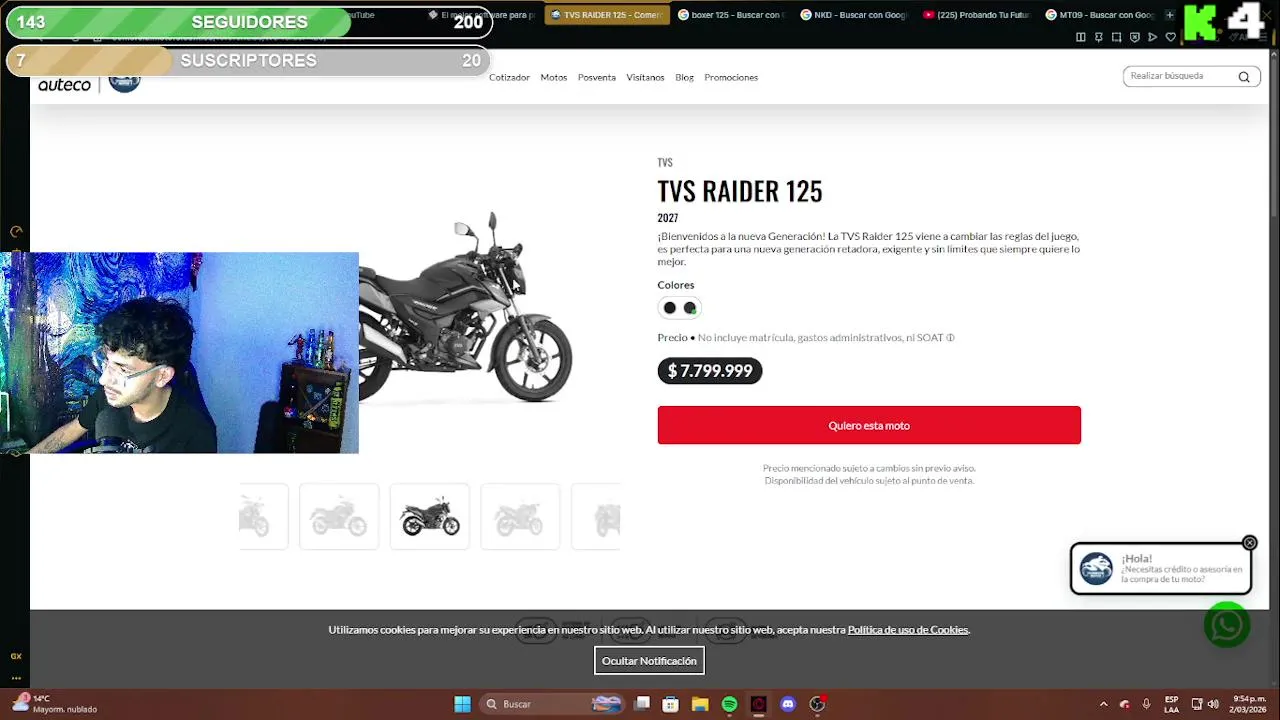The width and height of the screenshot is (1280, 720).
Task: Click the browser player arrow icon
Action: [x=1152, y=37]
